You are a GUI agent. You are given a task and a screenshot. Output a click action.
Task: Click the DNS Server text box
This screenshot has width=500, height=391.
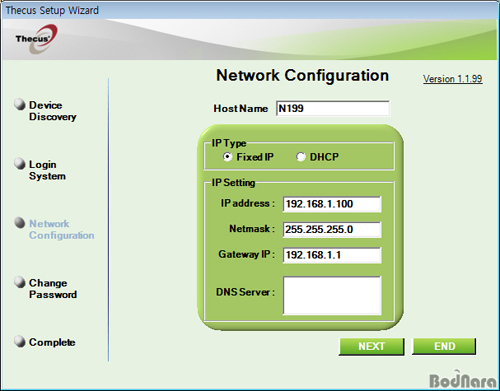click(x=332, y=295)
